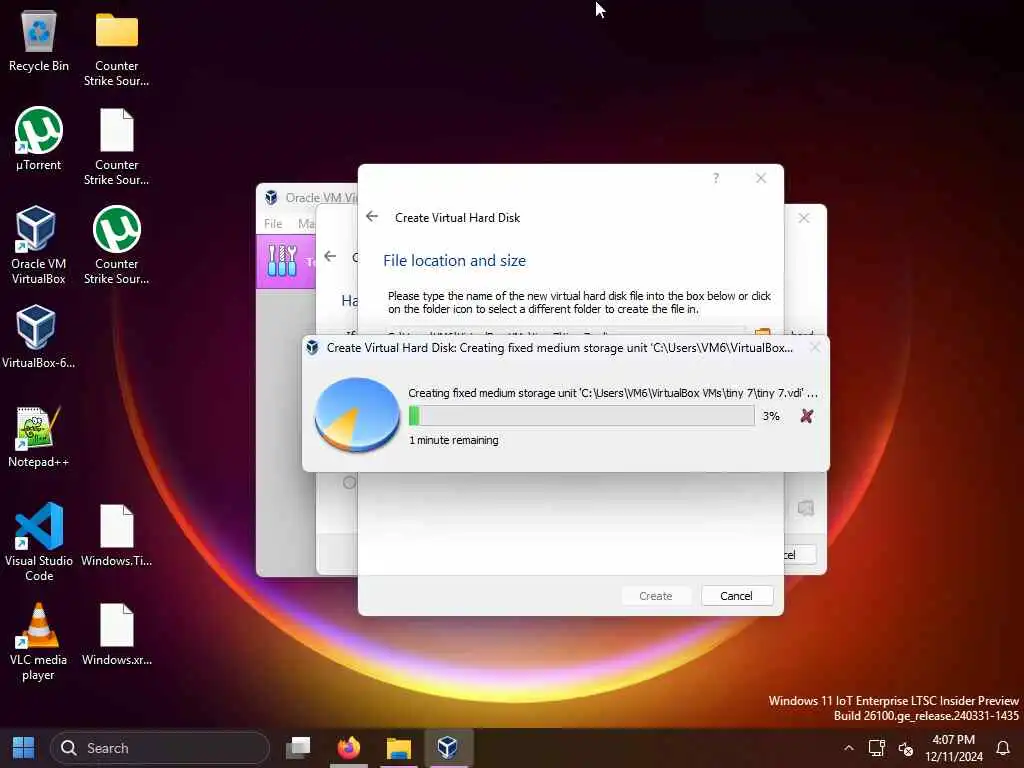Click the muted volume tray icon
Viewport: 1024px width, 768px height.
(x=906, y=748)
